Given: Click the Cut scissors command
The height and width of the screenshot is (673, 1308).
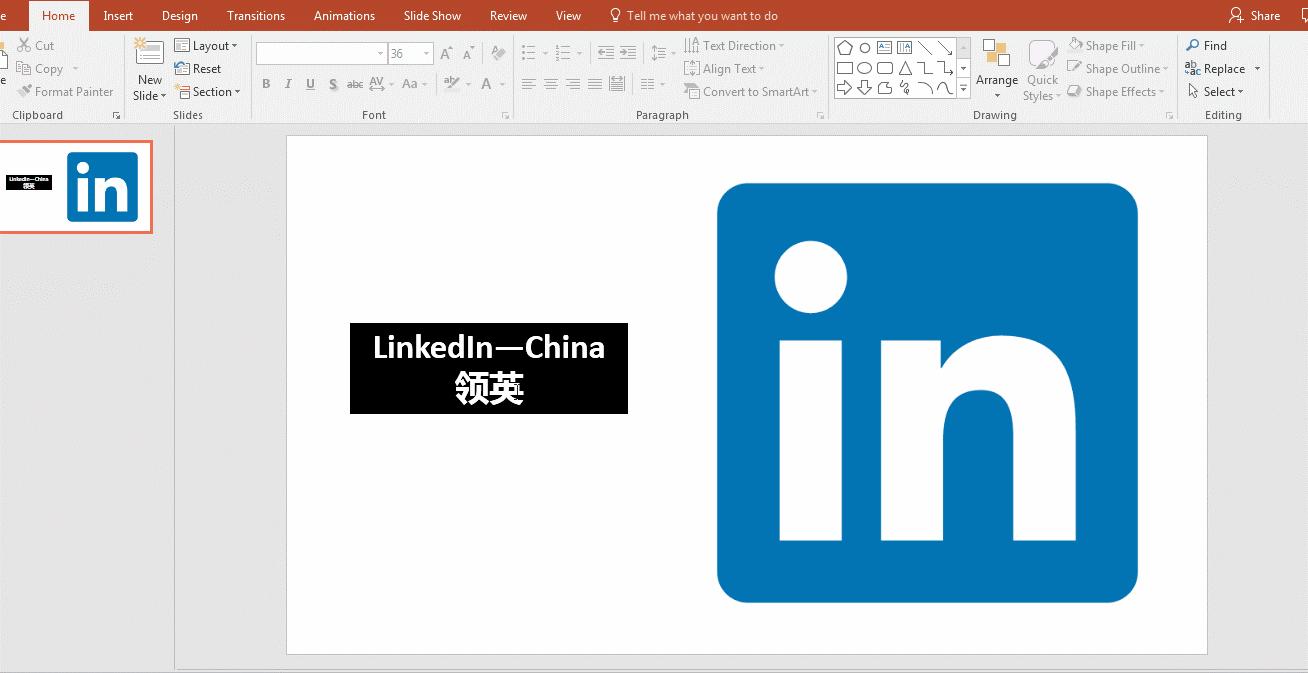Looking at the screenshot, I should click(36, 46).
